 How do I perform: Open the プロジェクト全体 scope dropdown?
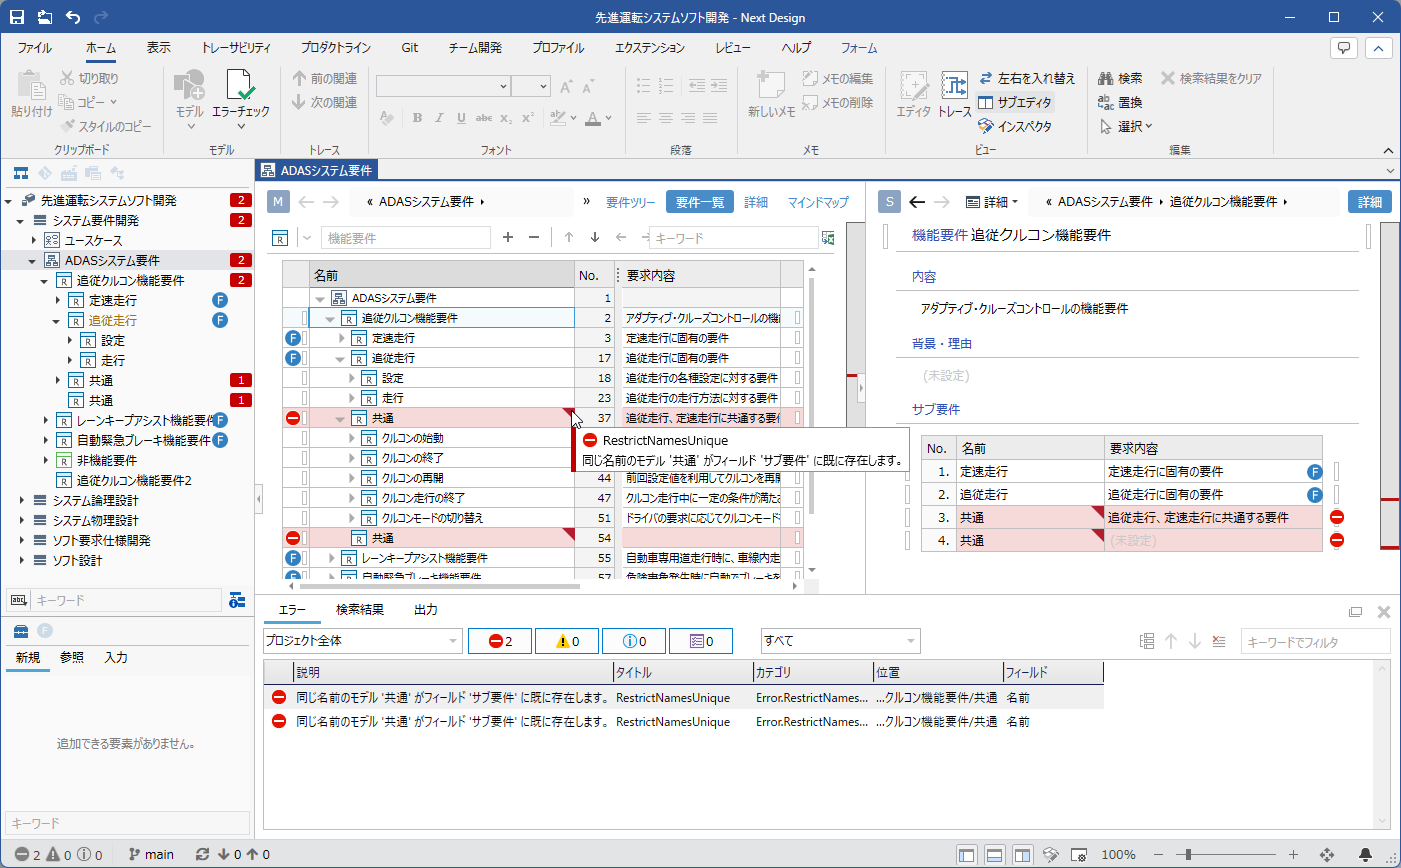pyautogui.click(x=362, y=641)
